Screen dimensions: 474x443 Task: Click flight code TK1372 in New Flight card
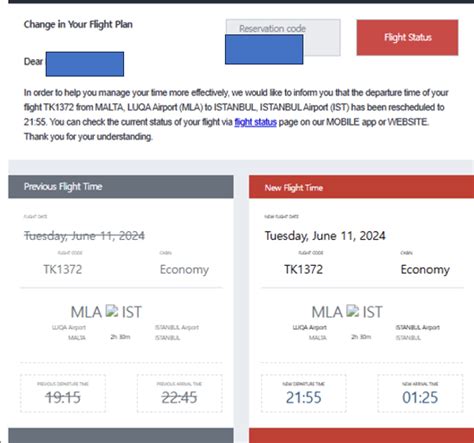(303, 269)
